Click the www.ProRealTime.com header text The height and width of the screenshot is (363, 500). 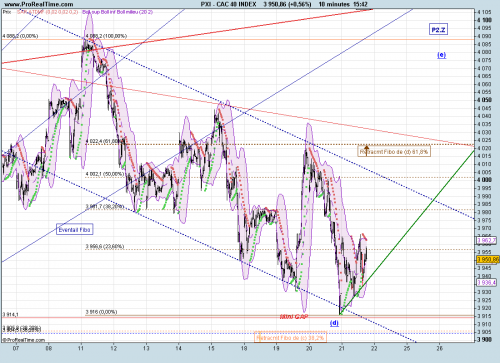click(x=39, y=4)
